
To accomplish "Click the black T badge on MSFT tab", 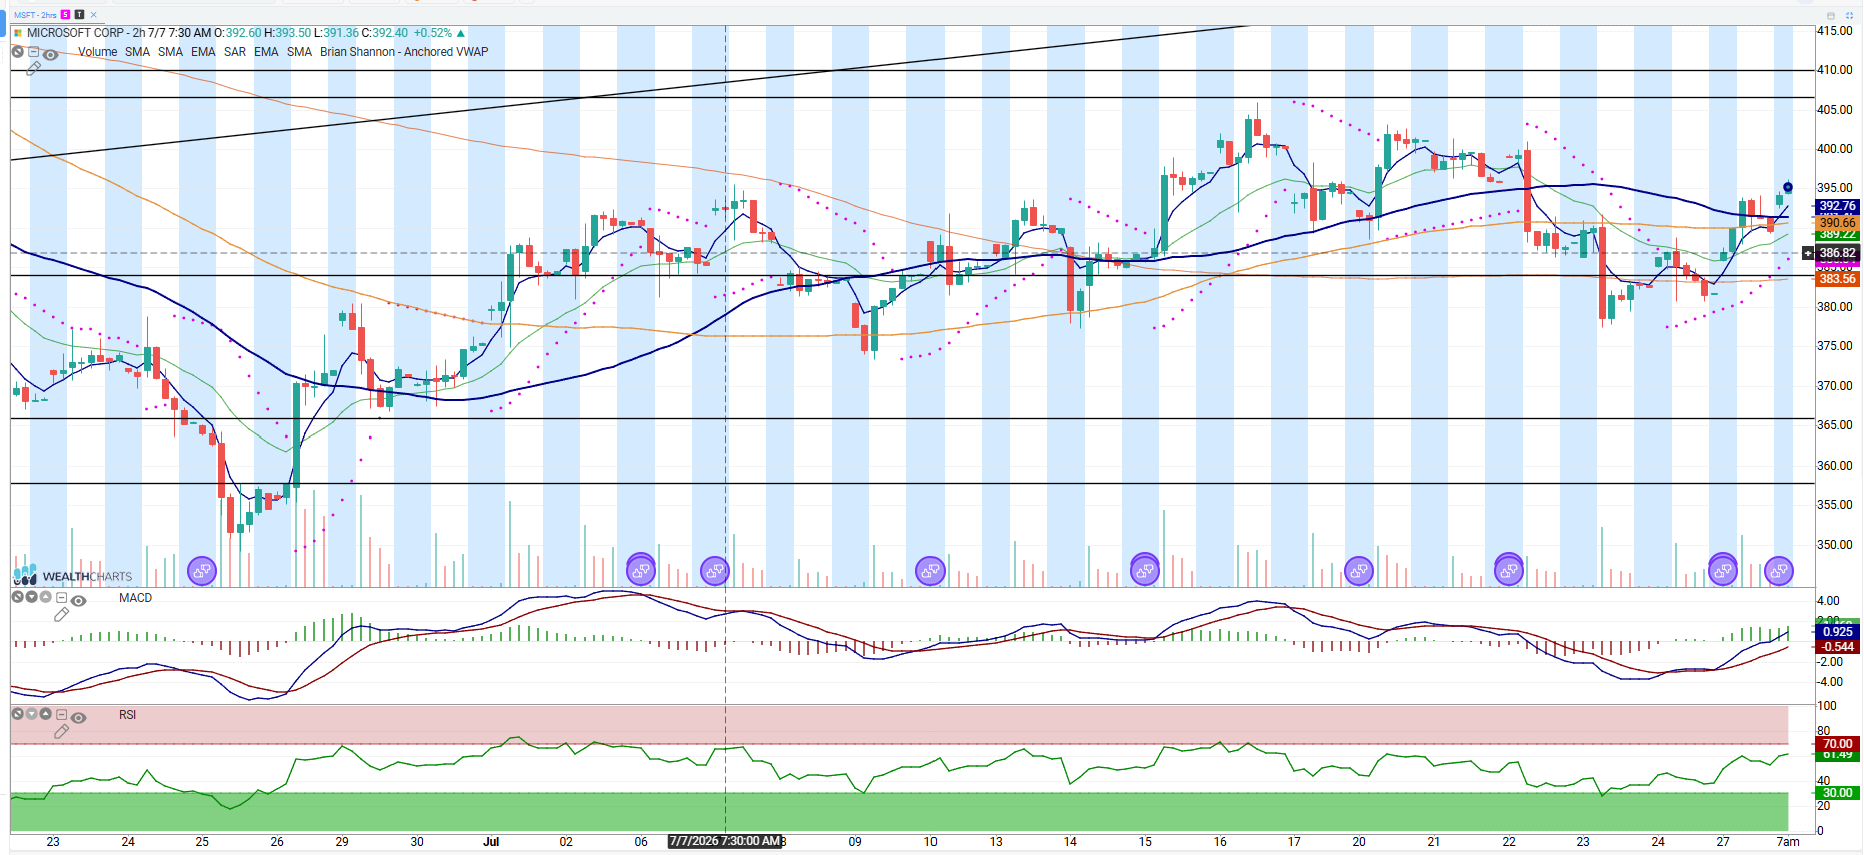I will pyautogui.click(x=80, y=15).
